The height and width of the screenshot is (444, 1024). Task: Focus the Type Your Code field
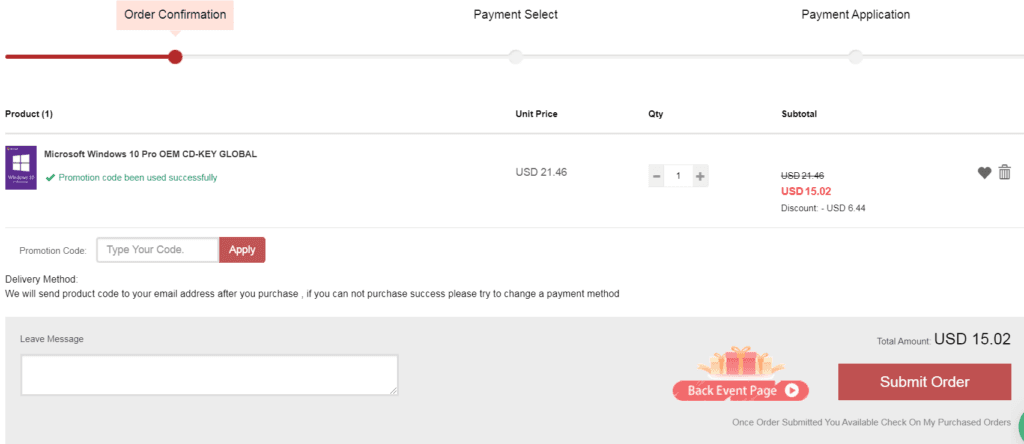coord(157,250)
